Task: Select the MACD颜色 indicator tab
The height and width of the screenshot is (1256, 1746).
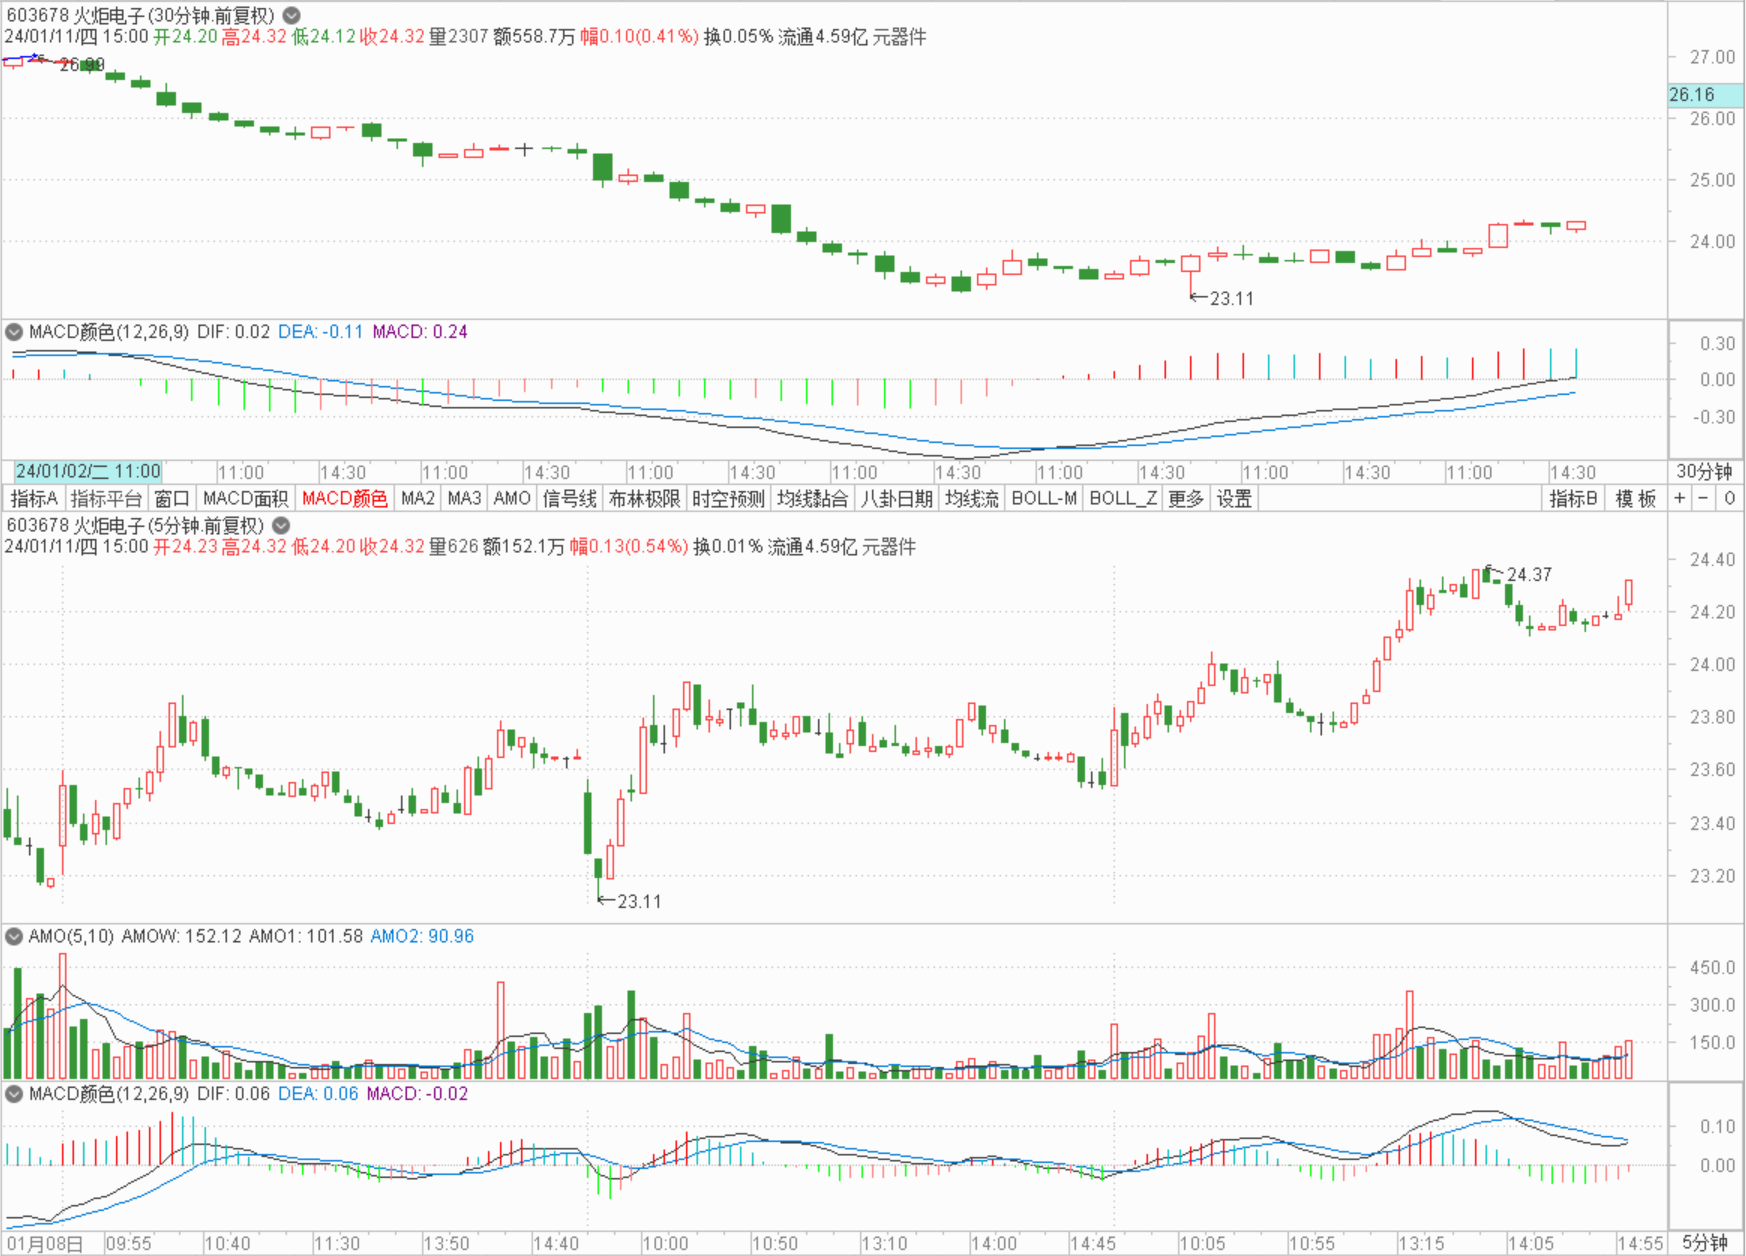Action: pyautogui.click(x=344, y=499)
